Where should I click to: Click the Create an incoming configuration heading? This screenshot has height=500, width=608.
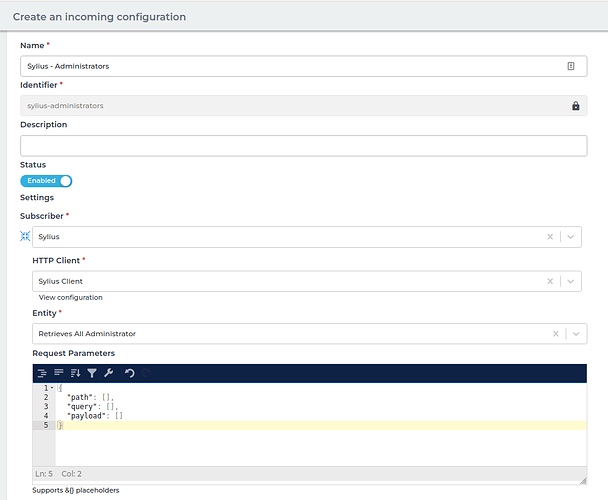click(x=99, y=17)
